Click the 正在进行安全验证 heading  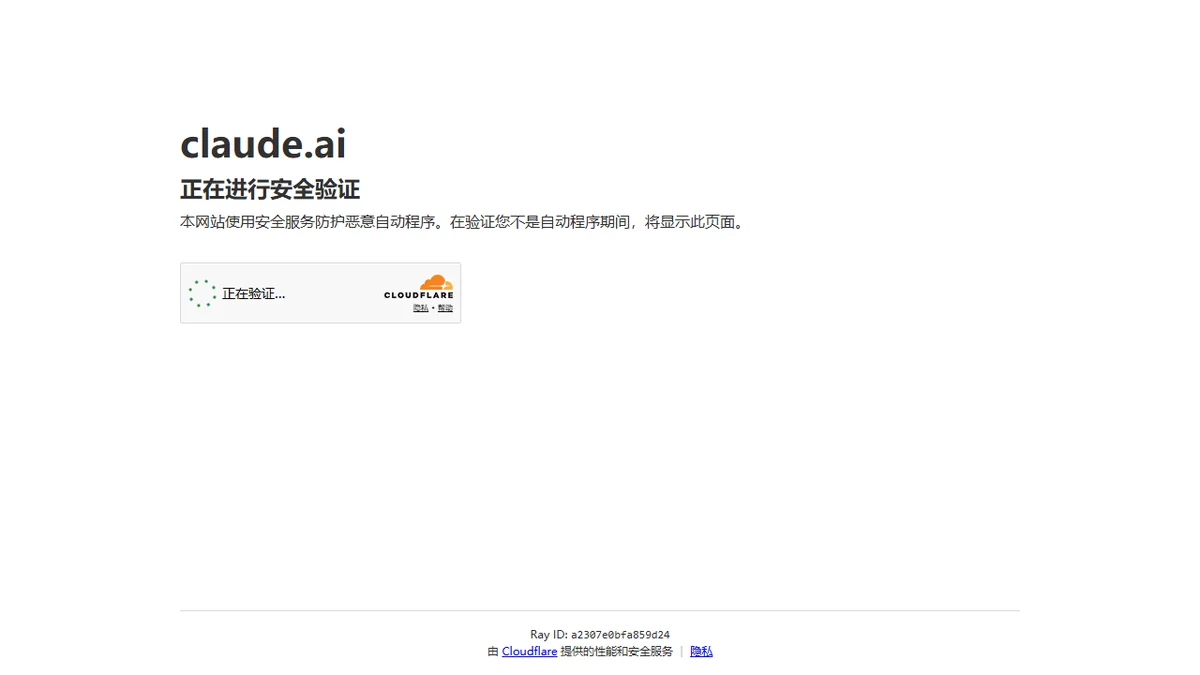coord(270,189)
